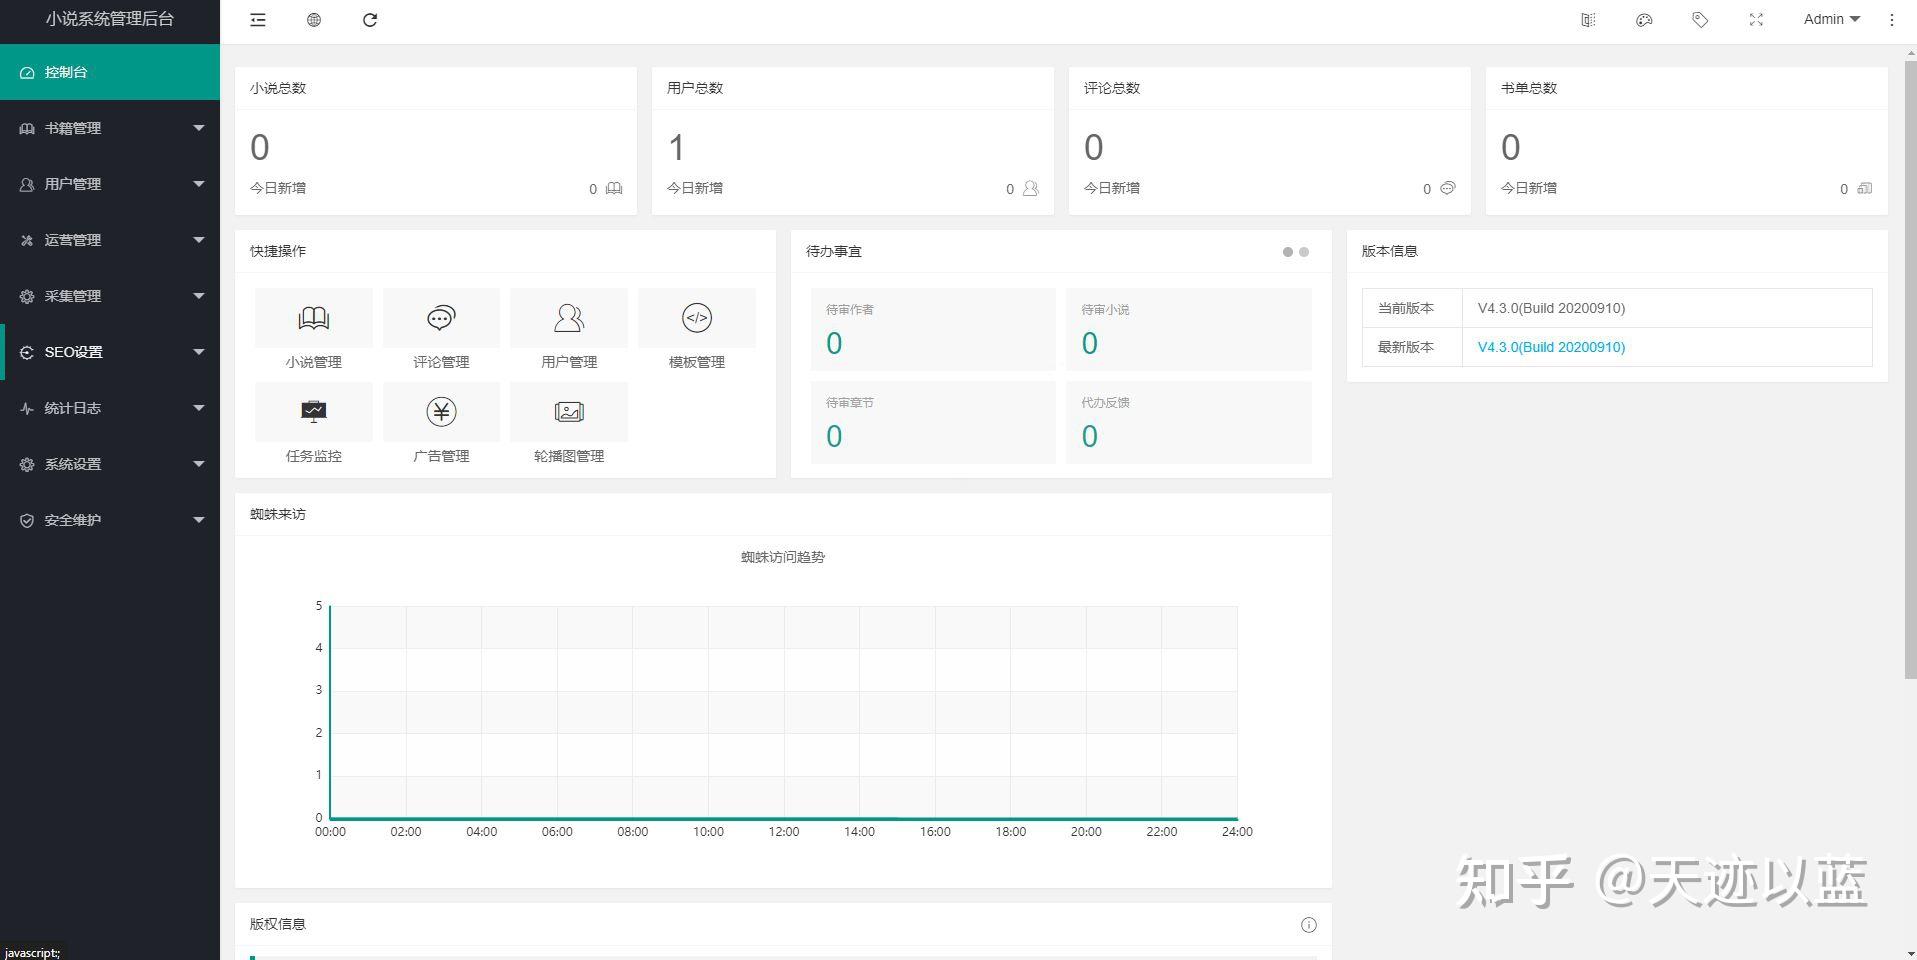Refresh the page with the reload icon
This screenshot has width=1917, height=960.
tap(370, 20)
